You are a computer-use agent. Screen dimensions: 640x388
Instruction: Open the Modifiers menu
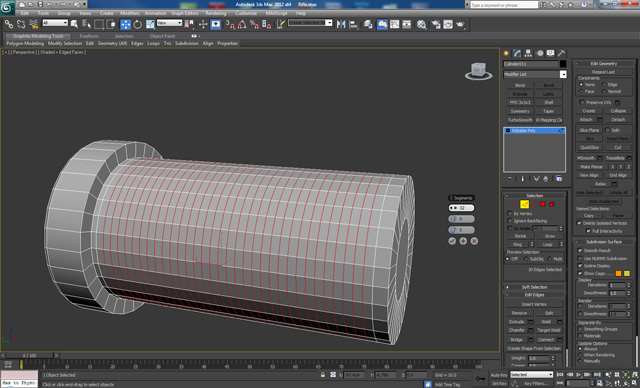tap(130, 13)
